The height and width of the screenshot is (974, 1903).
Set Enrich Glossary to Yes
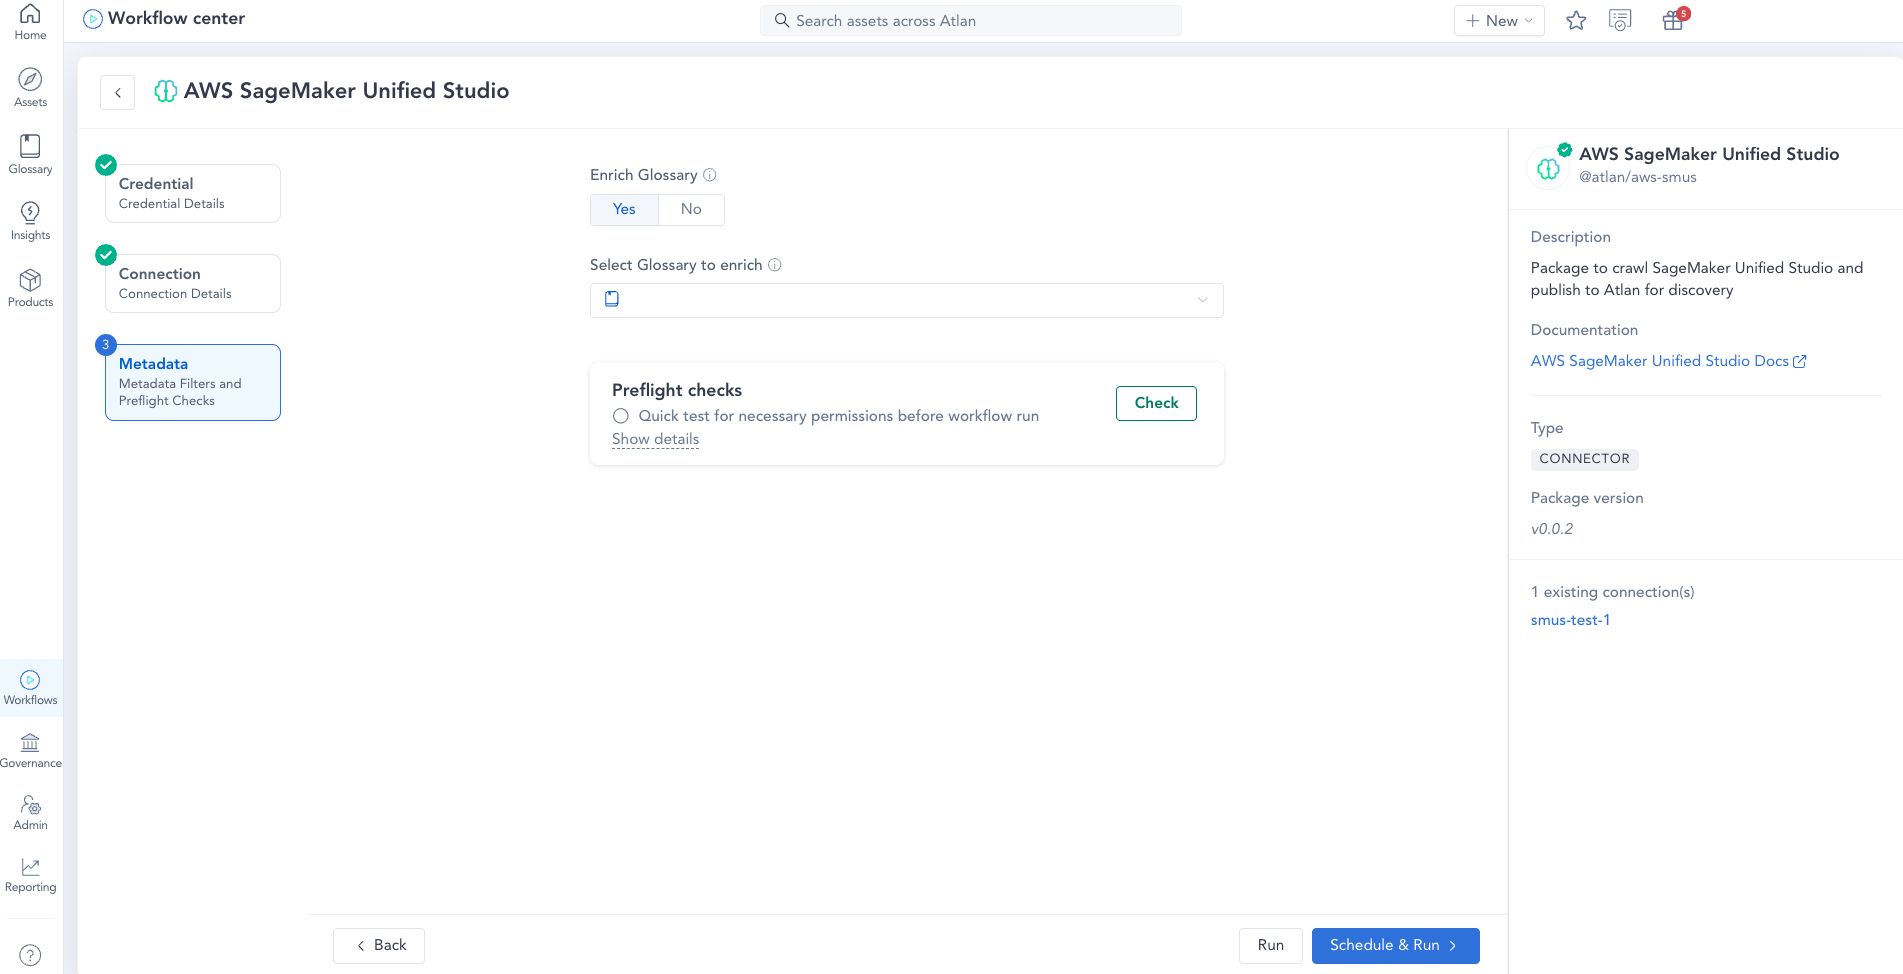pos(624,209)
